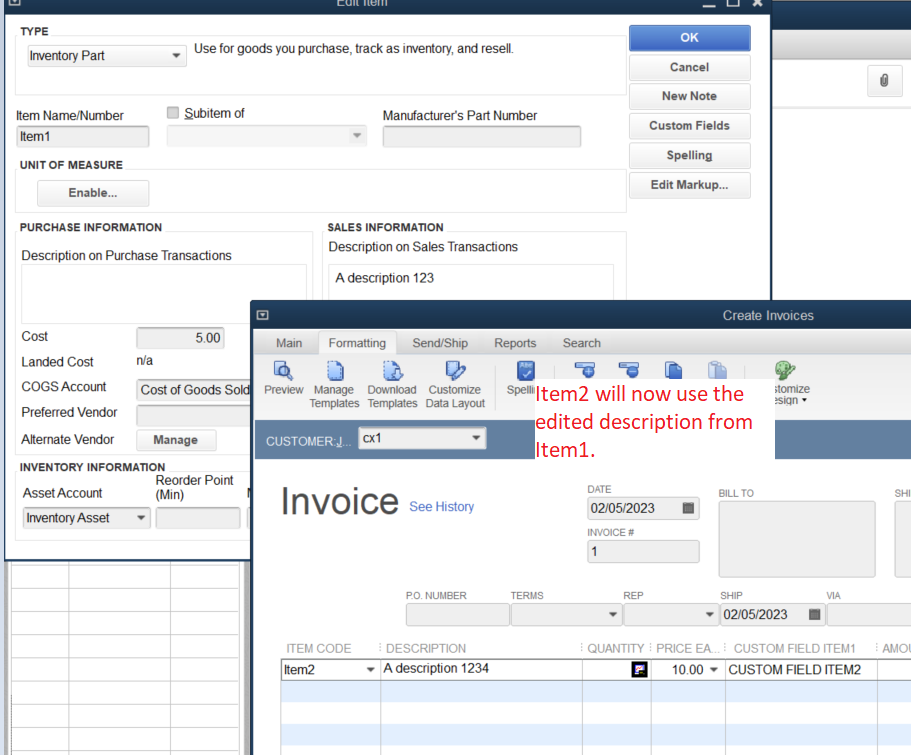Image resolution: width=911 pixels, height=755 pixels.
Task: Click the Spelling button in Edit Item
Action: [x=689, y=156]
